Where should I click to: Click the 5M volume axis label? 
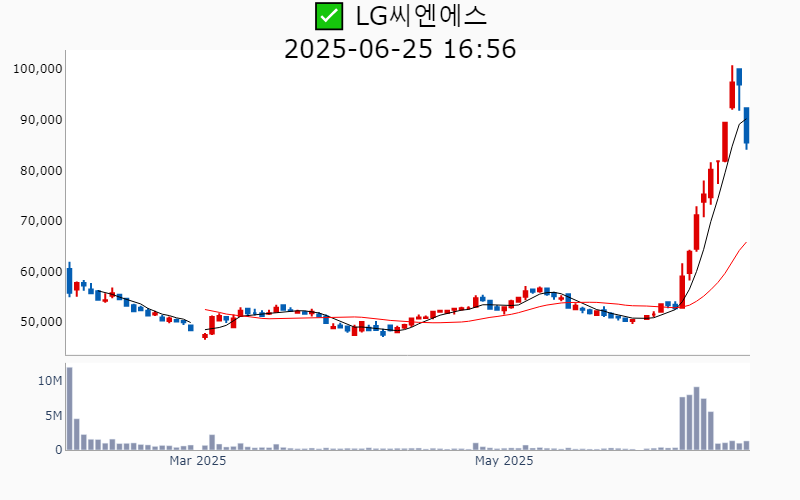(x=54, y=416)
